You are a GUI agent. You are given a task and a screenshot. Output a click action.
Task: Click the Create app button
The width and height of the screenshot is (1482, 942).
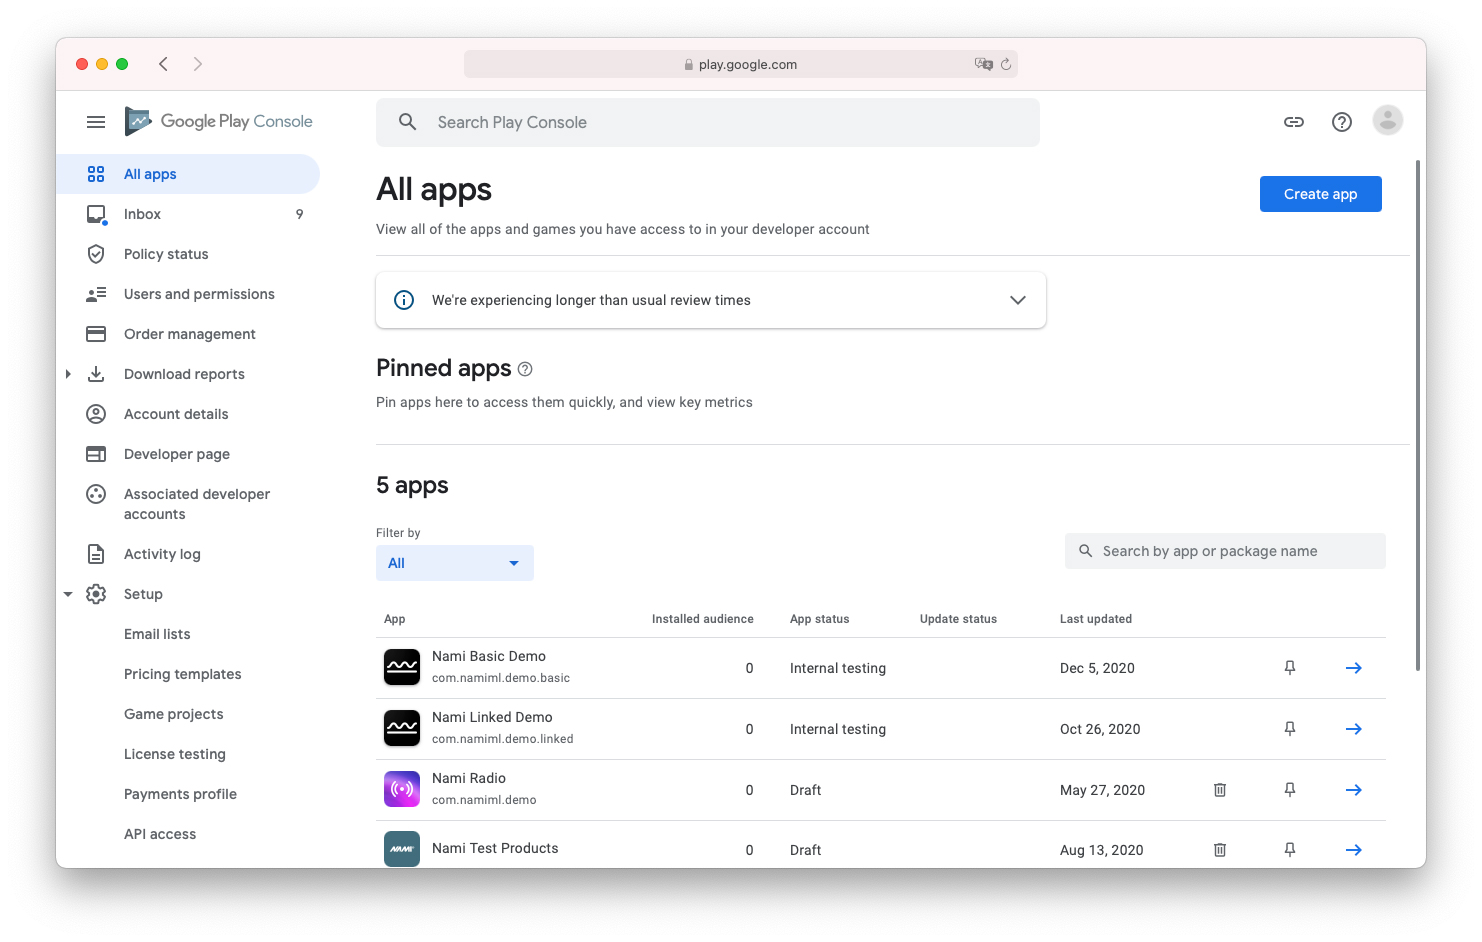click(x=1320, y=194)
